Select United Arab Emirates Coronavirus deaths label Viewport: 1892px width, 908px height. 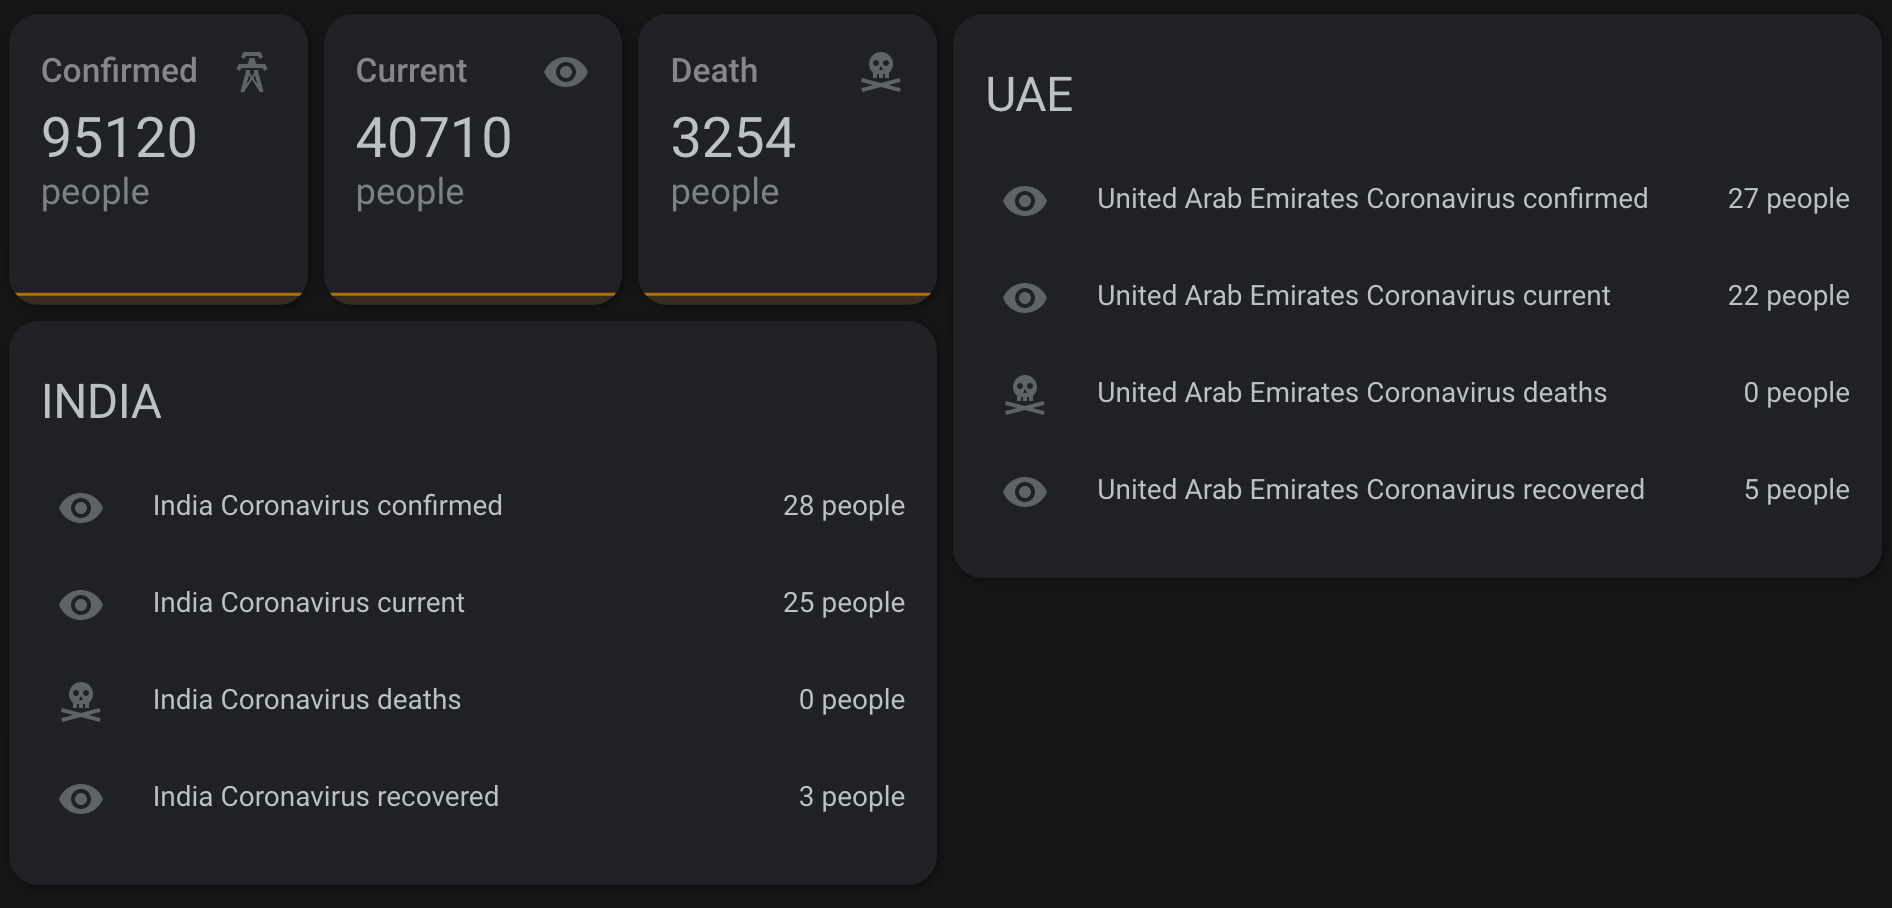tap(1352, 393)
